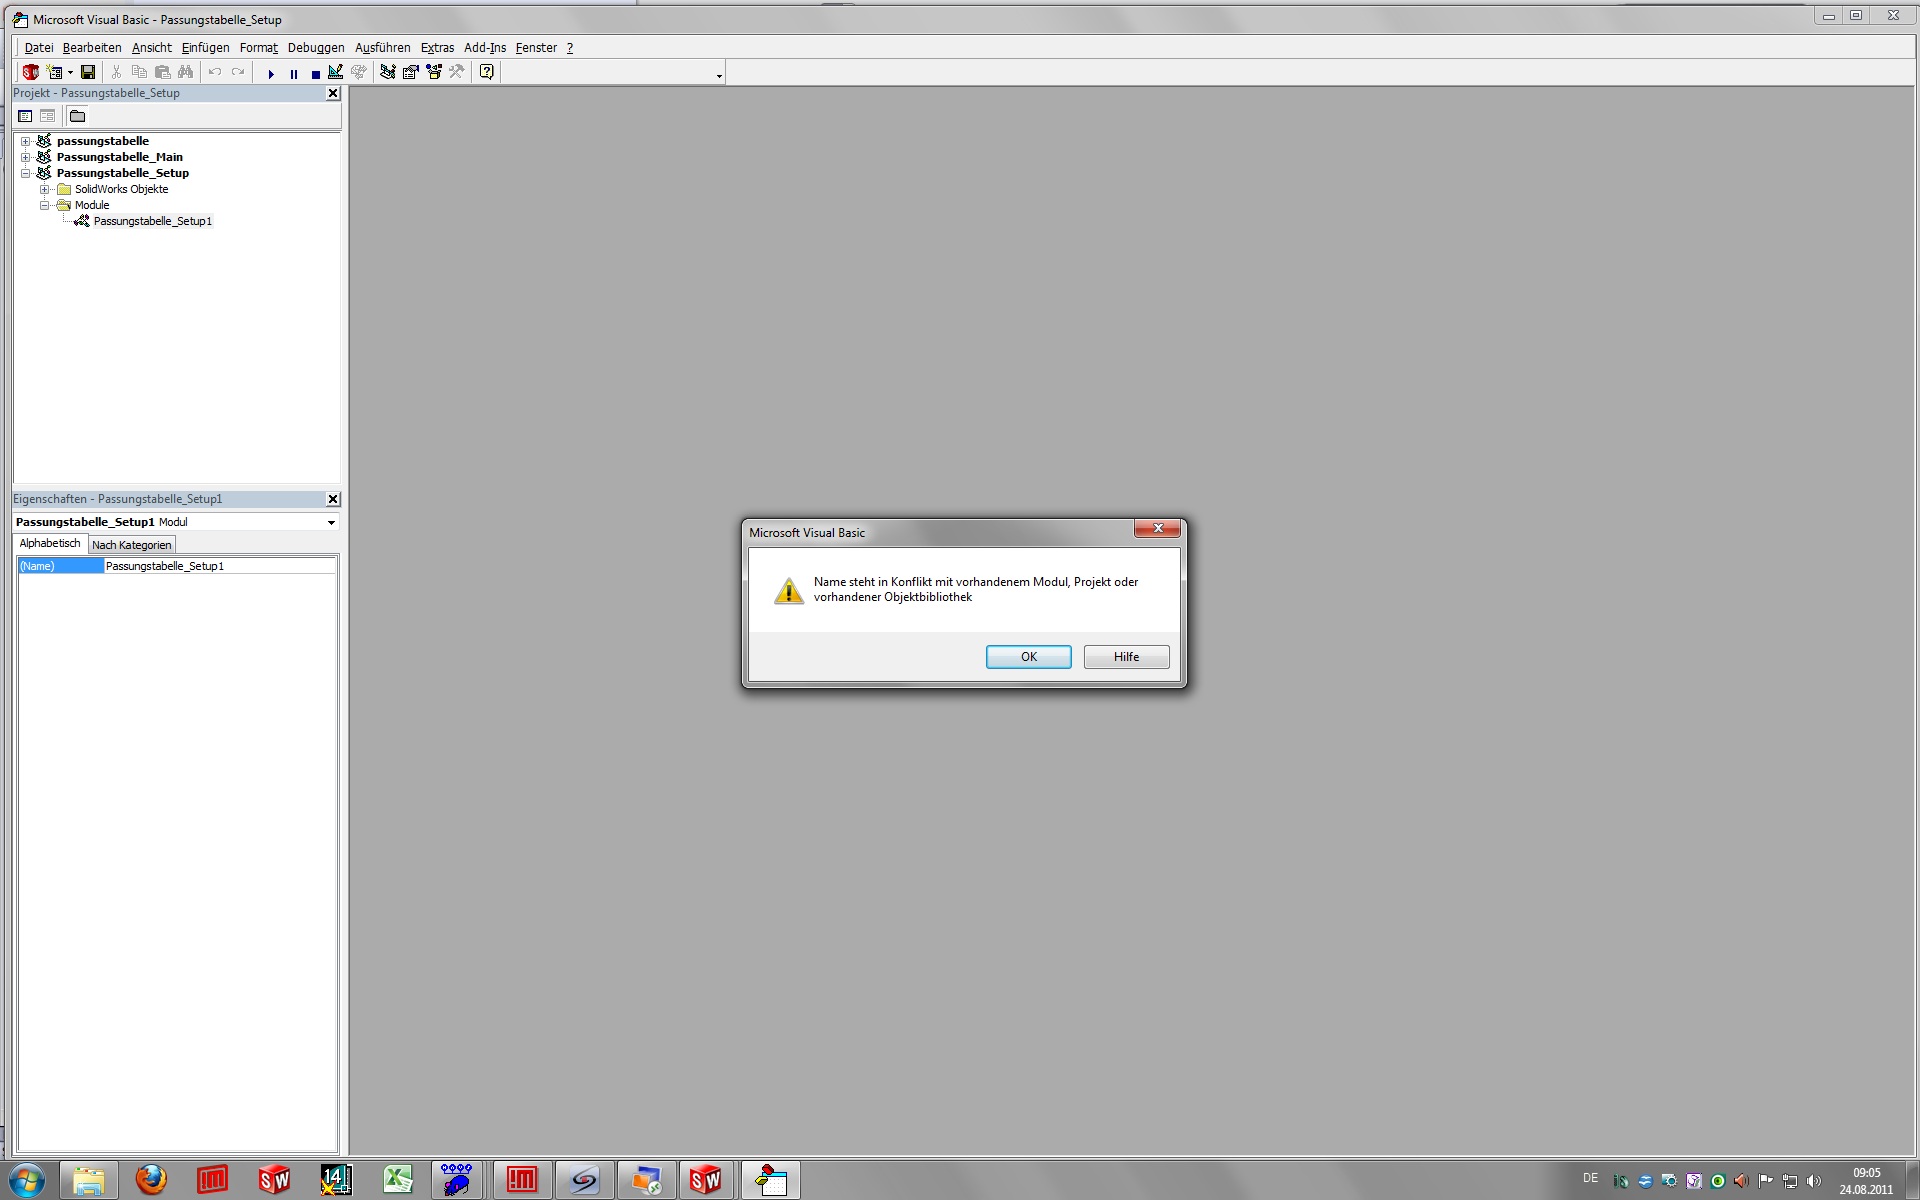
Task: Close the Eigenschaften panel
Action: pyautogui.click(x=333, y=499)
